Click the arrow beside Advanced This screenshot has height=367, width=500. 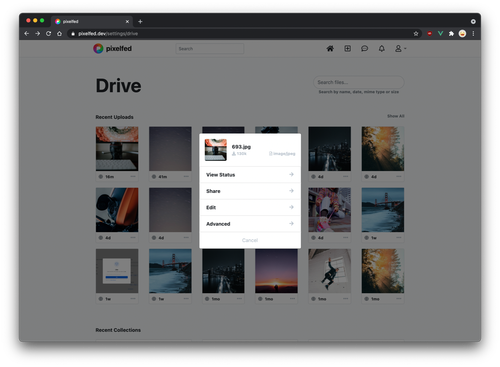tap(291, 224)
